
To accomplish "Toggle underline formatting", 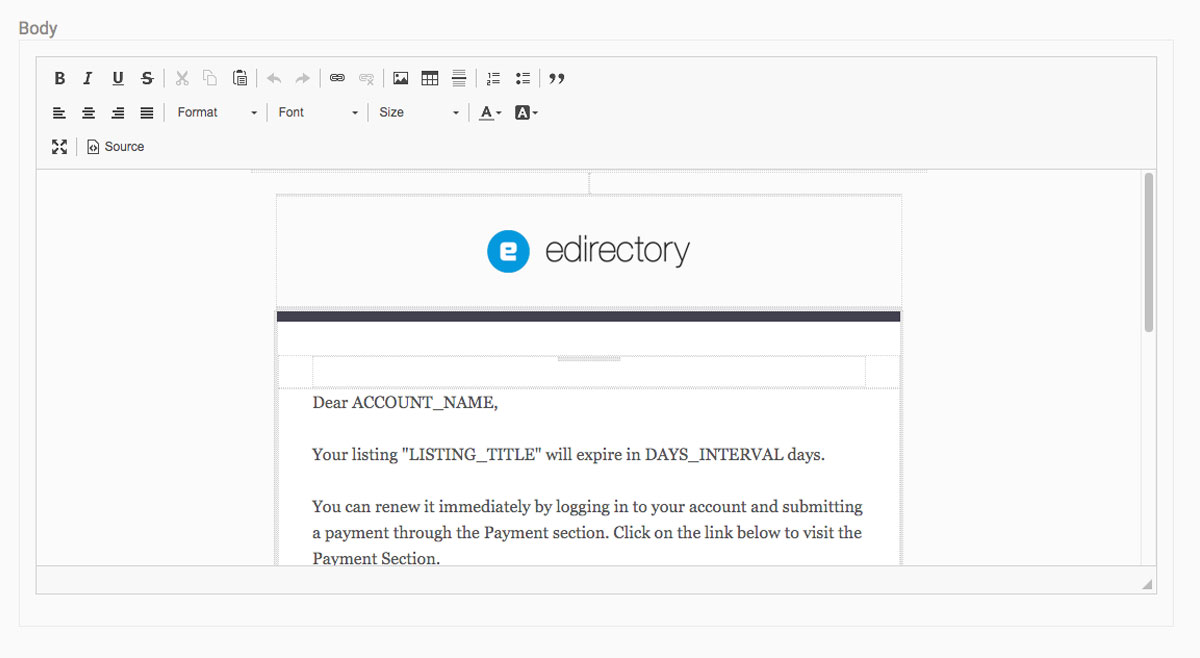I will click(118, 78).
